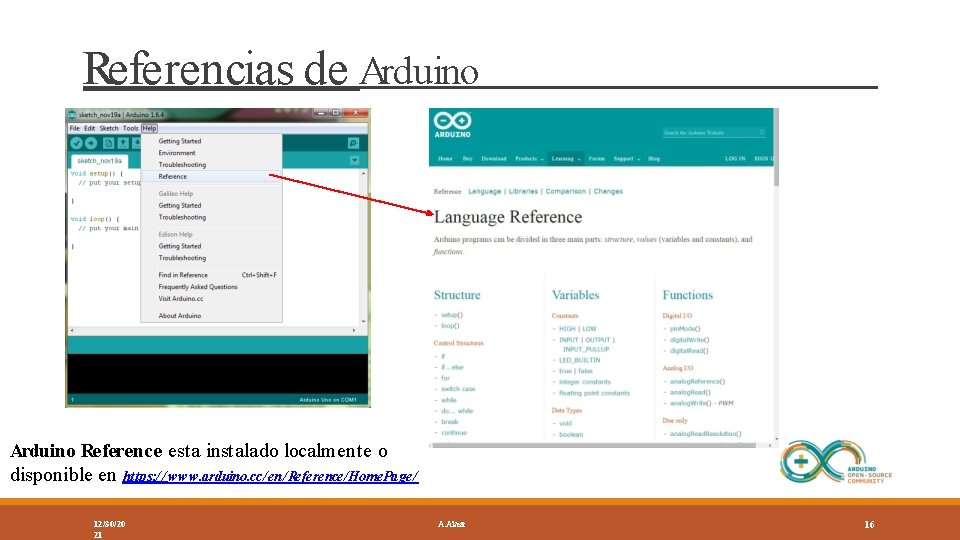The image size is (960, 540).
Task: Click the Language link in Reference breadcrumb
Action: [484, 192]
